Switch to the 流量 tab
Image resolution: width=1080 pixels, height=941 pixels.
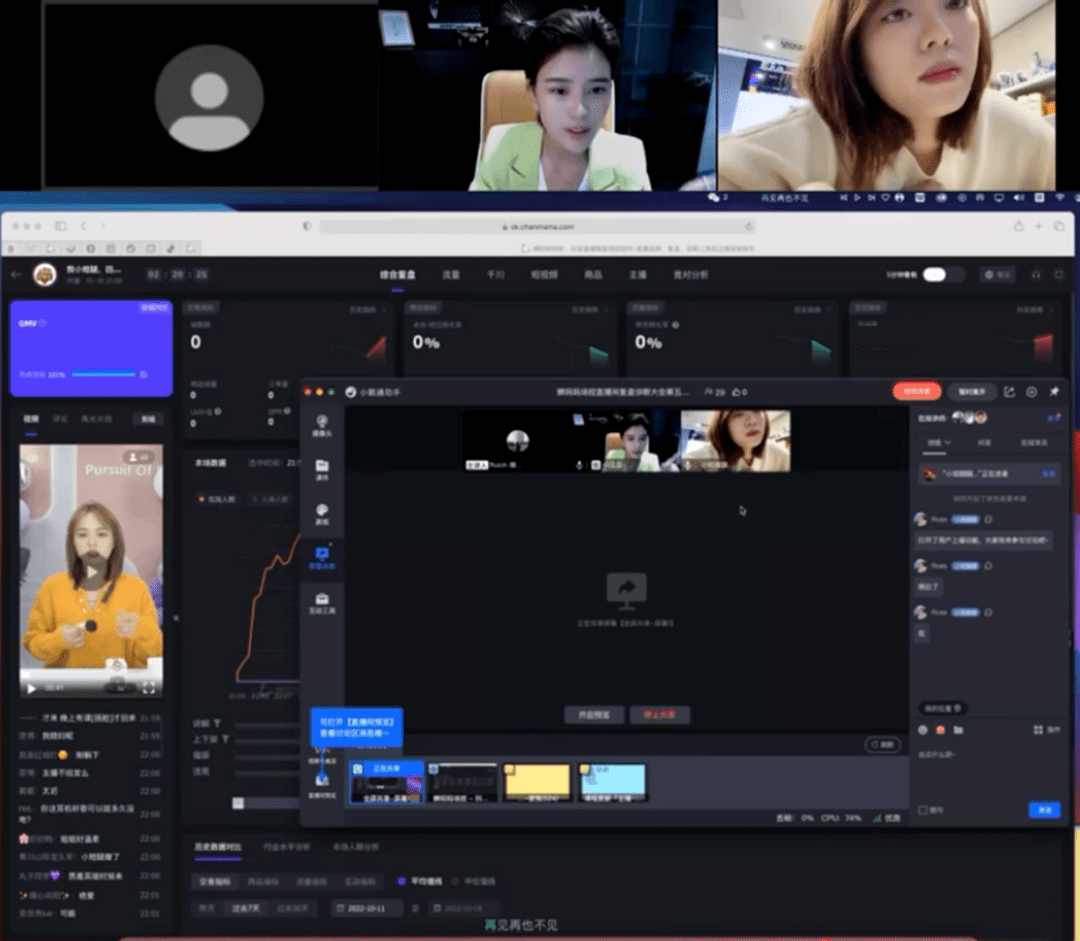coord(451,275)
